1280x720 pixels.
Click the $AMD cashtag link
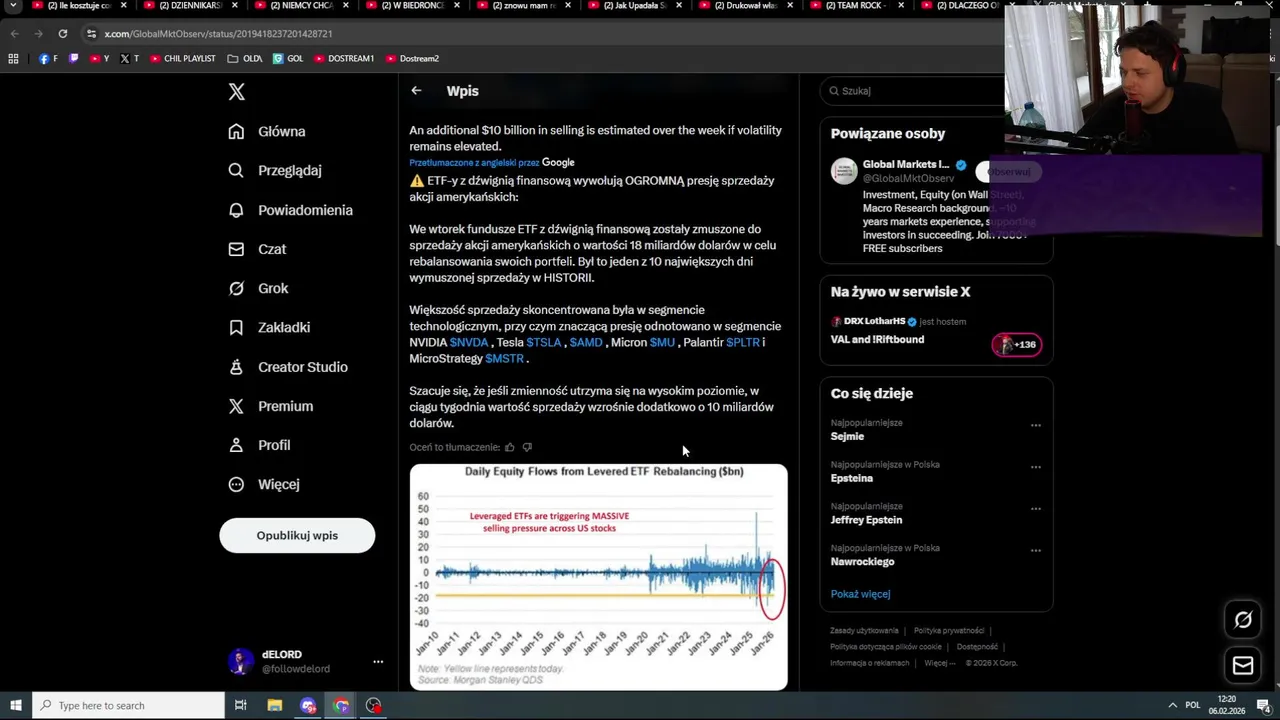pos(586,343)
